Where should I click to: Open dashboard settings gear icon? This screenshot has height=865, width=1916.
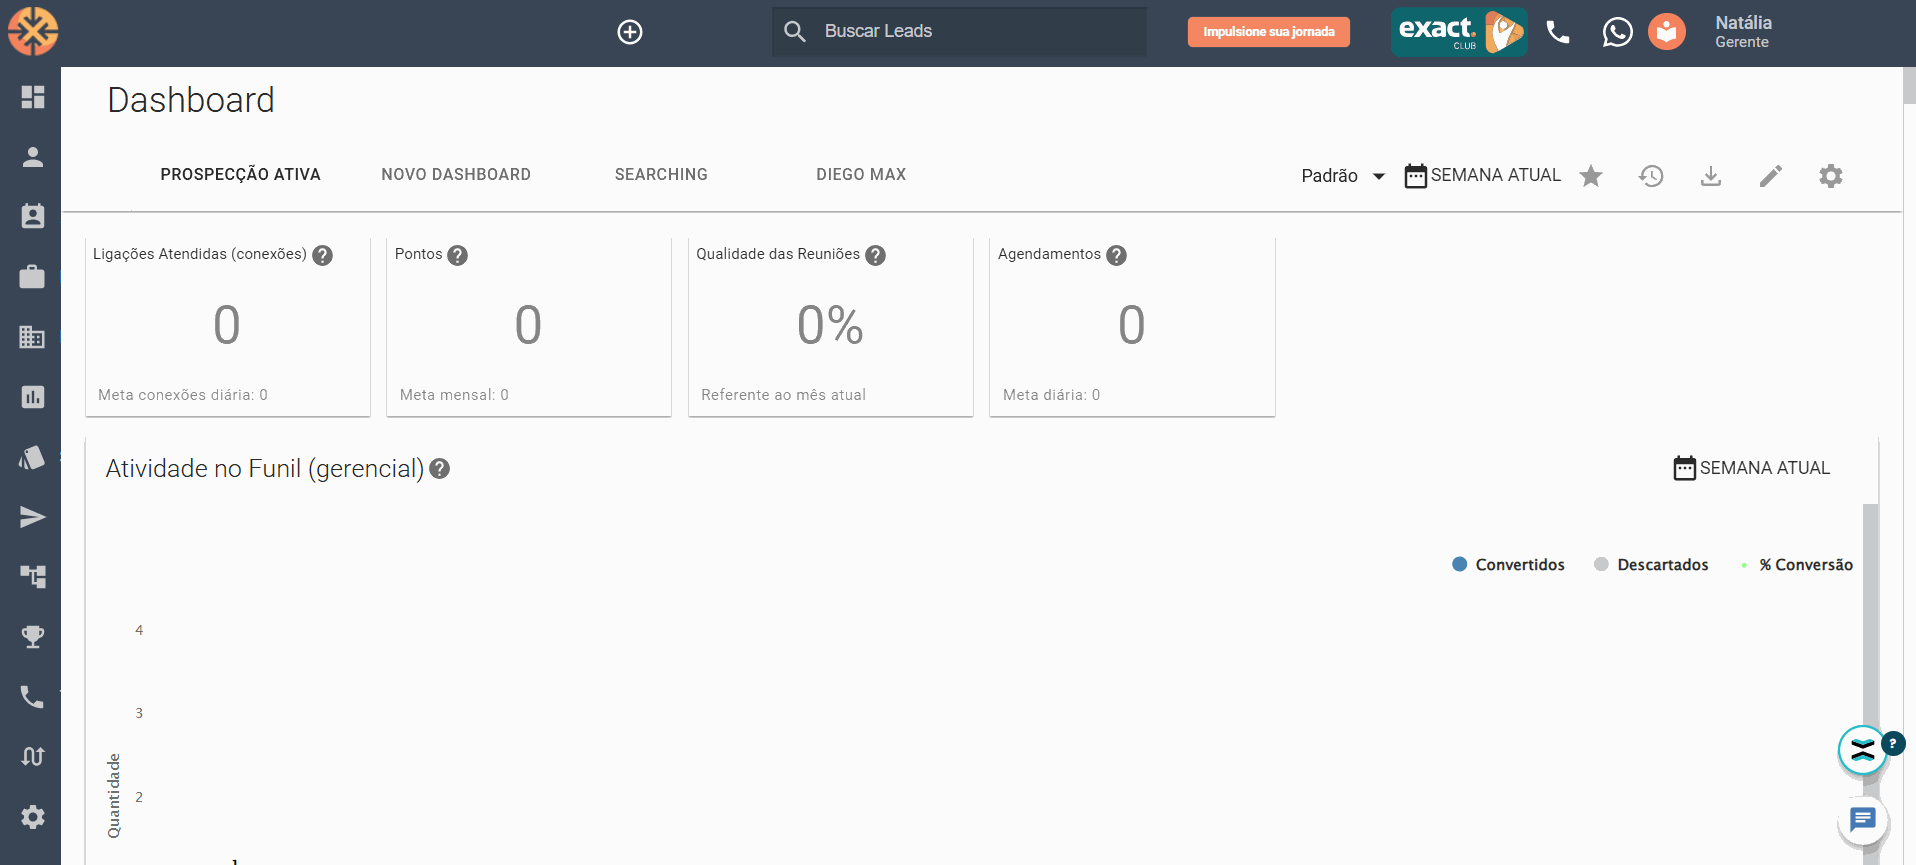(1830, 176)
